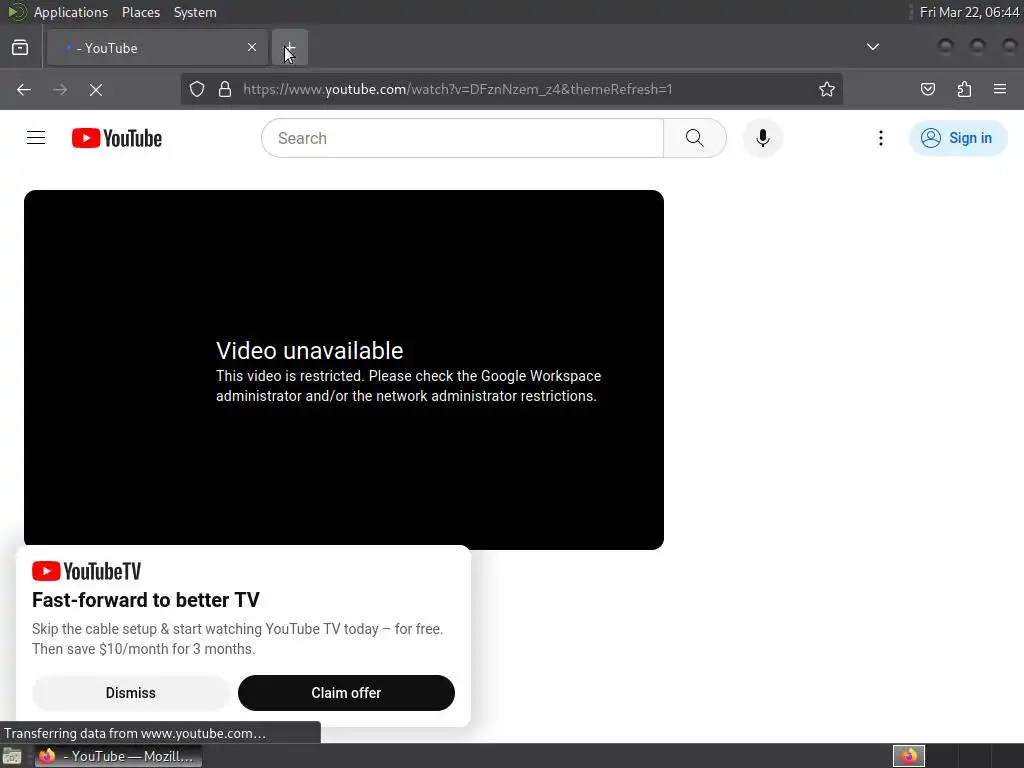This screenshot has width=1024, height=768.
Task: Click the YouTube logo
Action: [117, 138]
